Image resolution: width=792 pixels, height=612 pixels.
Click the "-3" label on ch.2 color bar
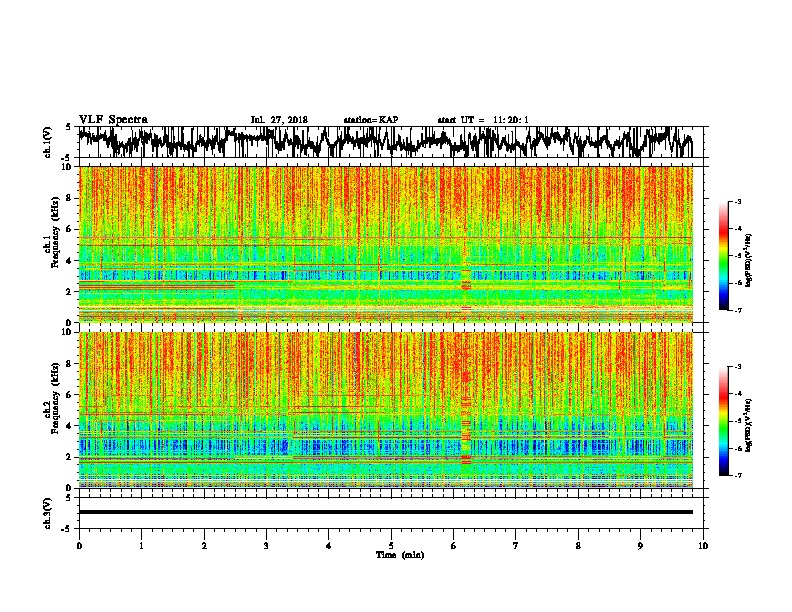pyautogui.click(x=737, y=367)
